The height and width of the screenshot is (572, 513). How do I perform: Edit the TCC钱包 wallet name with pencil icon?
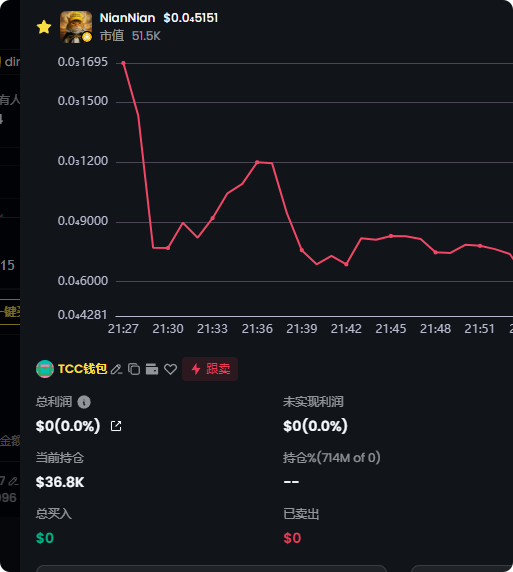(116, 369)
